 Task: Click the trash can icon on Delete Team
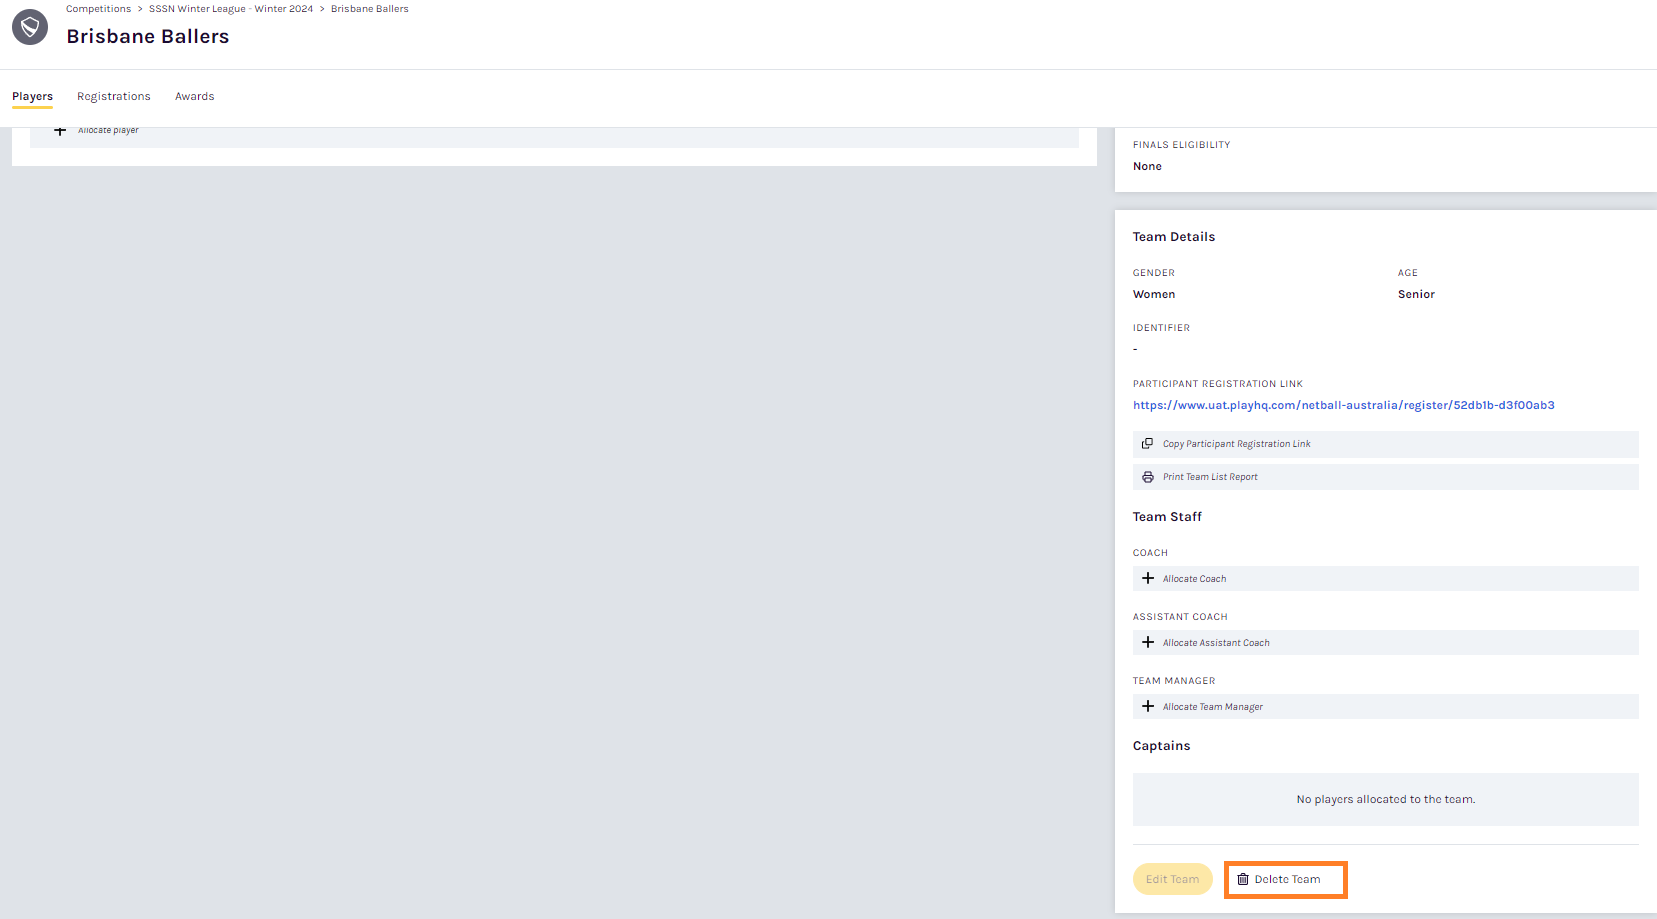coord(1243,880)
